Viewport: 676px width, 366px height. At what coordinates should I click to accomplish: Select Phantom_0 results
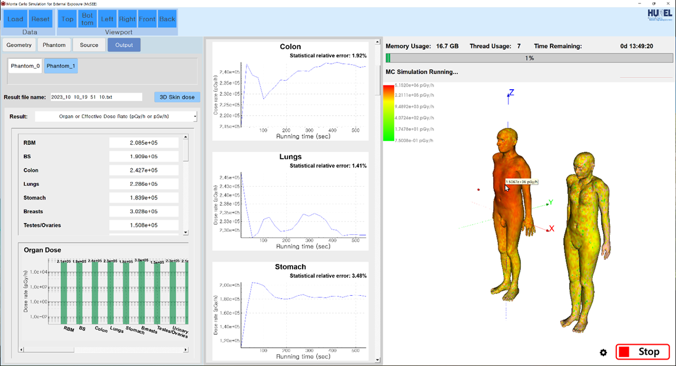[25, 66]
